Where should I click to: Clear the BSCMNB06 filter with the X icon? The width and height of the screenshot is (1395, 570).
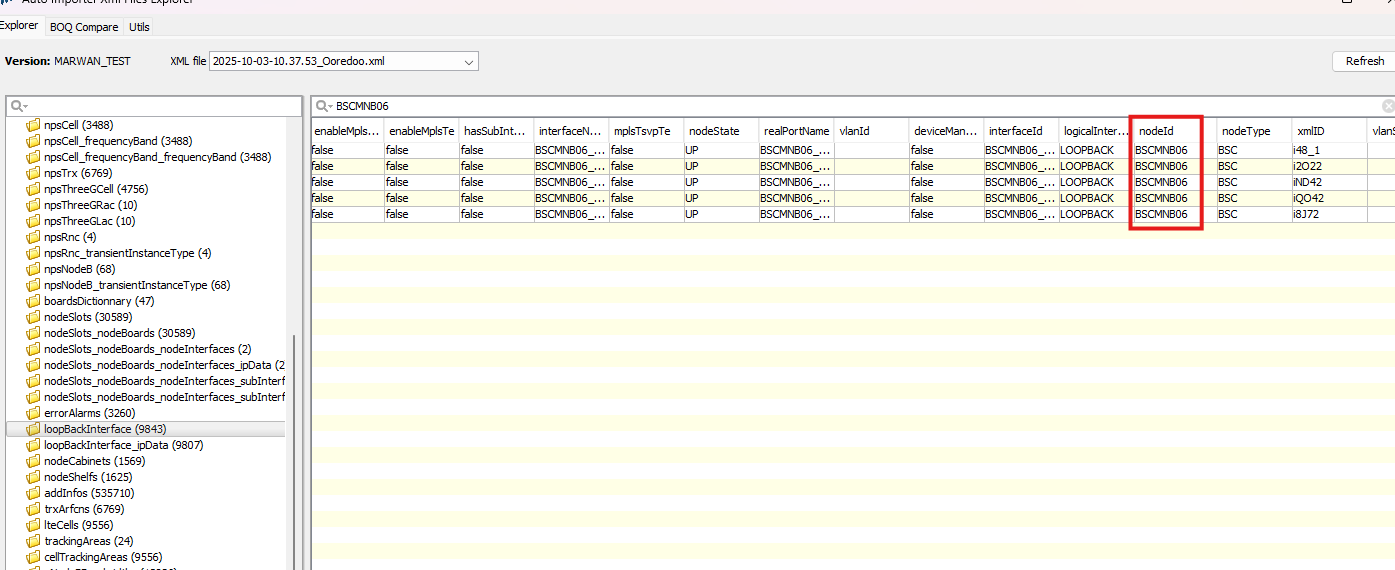1388,106
